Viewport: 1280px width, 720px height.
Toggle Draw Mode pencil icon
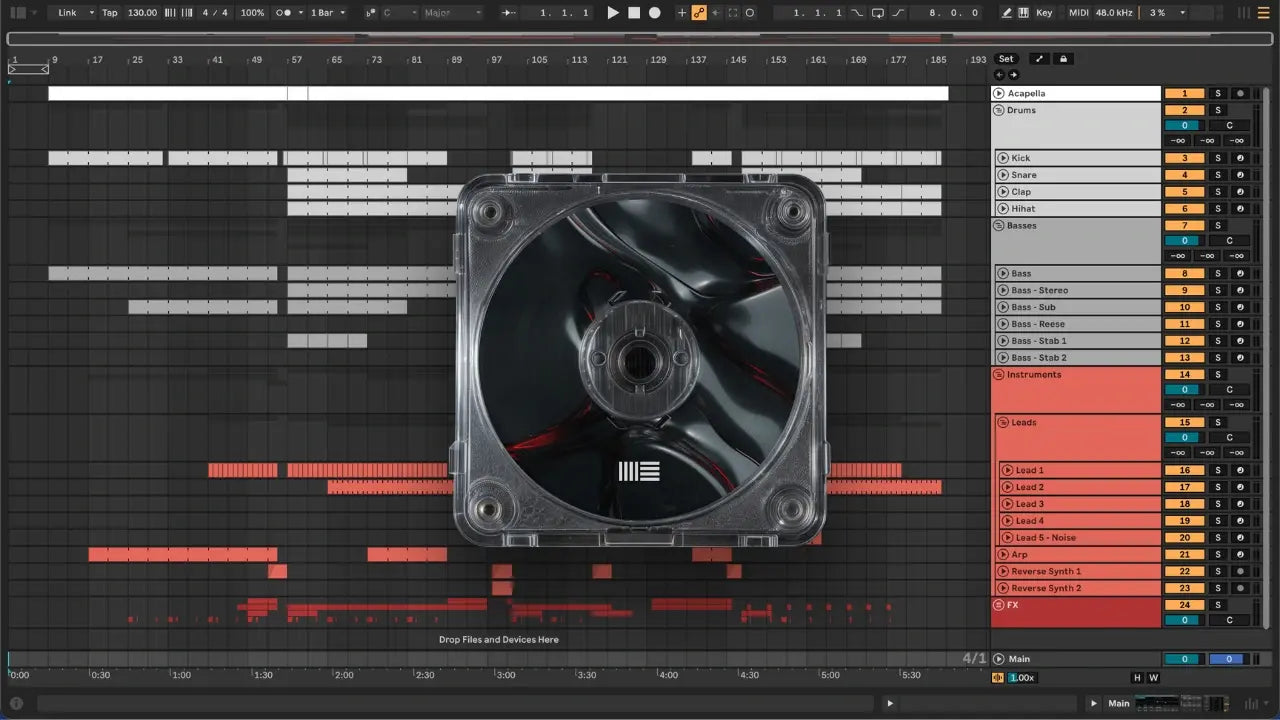pyautogui.click(x=1007, y=13)
